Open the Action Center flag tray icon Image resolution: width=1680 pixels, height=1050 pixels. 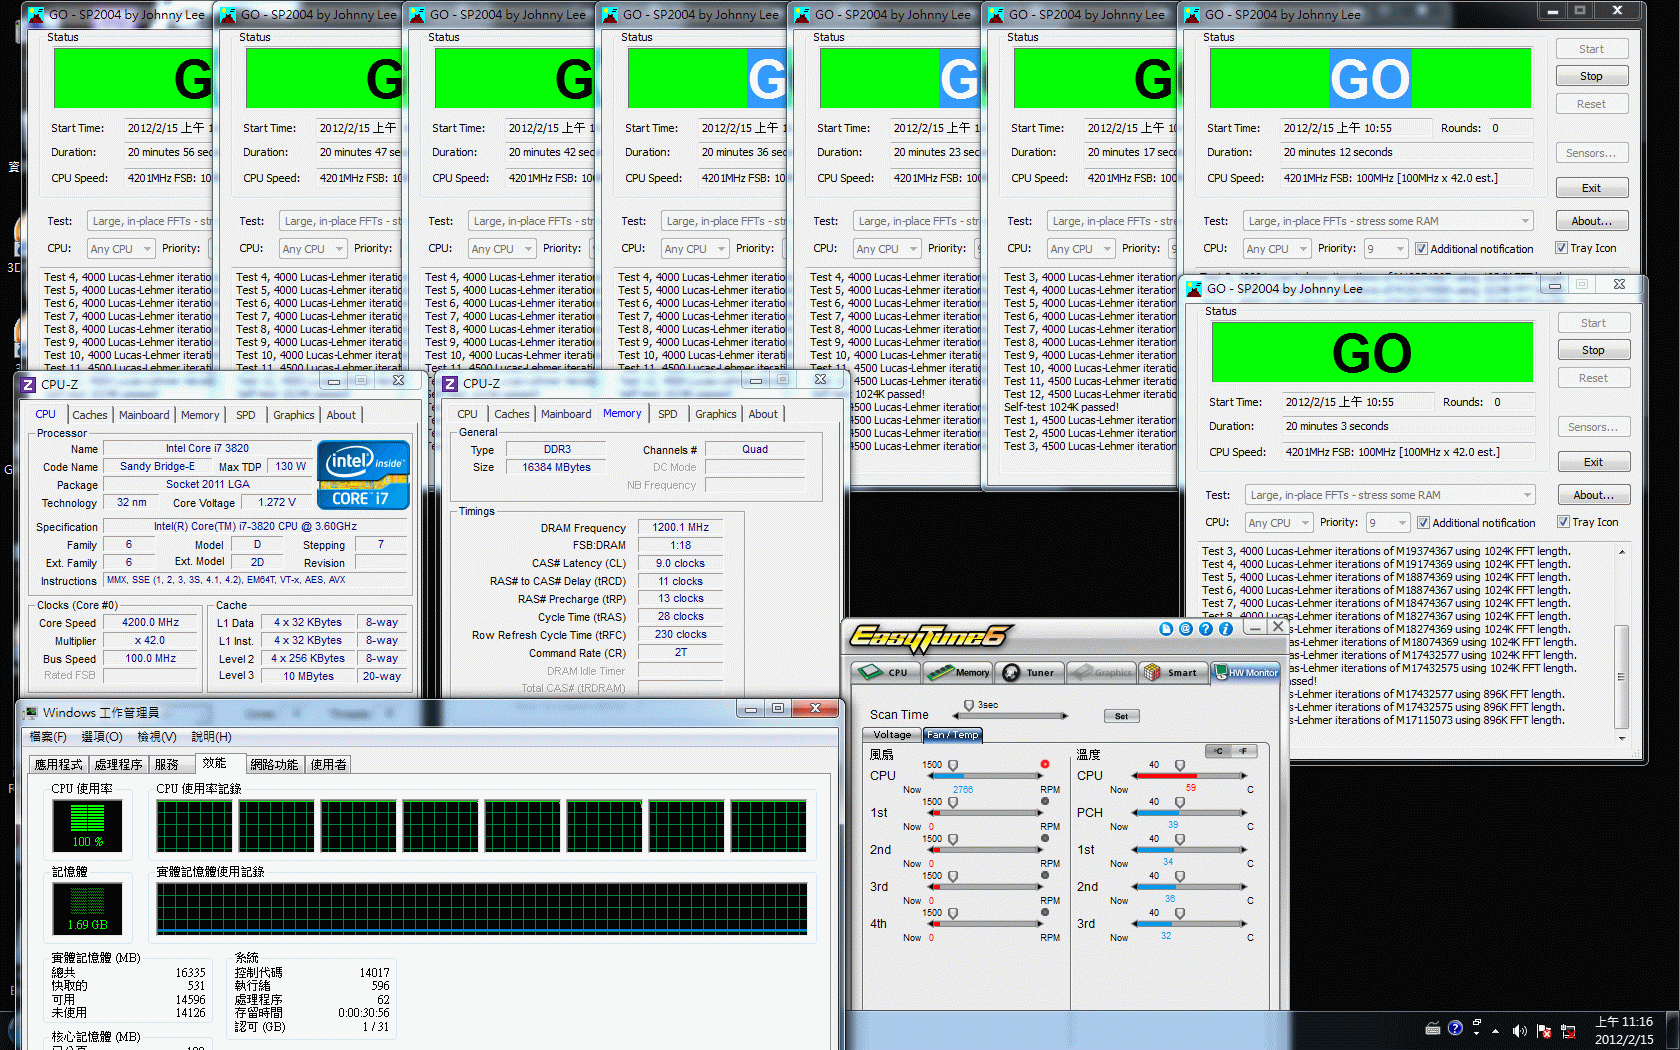[x=1544, y=1030]
